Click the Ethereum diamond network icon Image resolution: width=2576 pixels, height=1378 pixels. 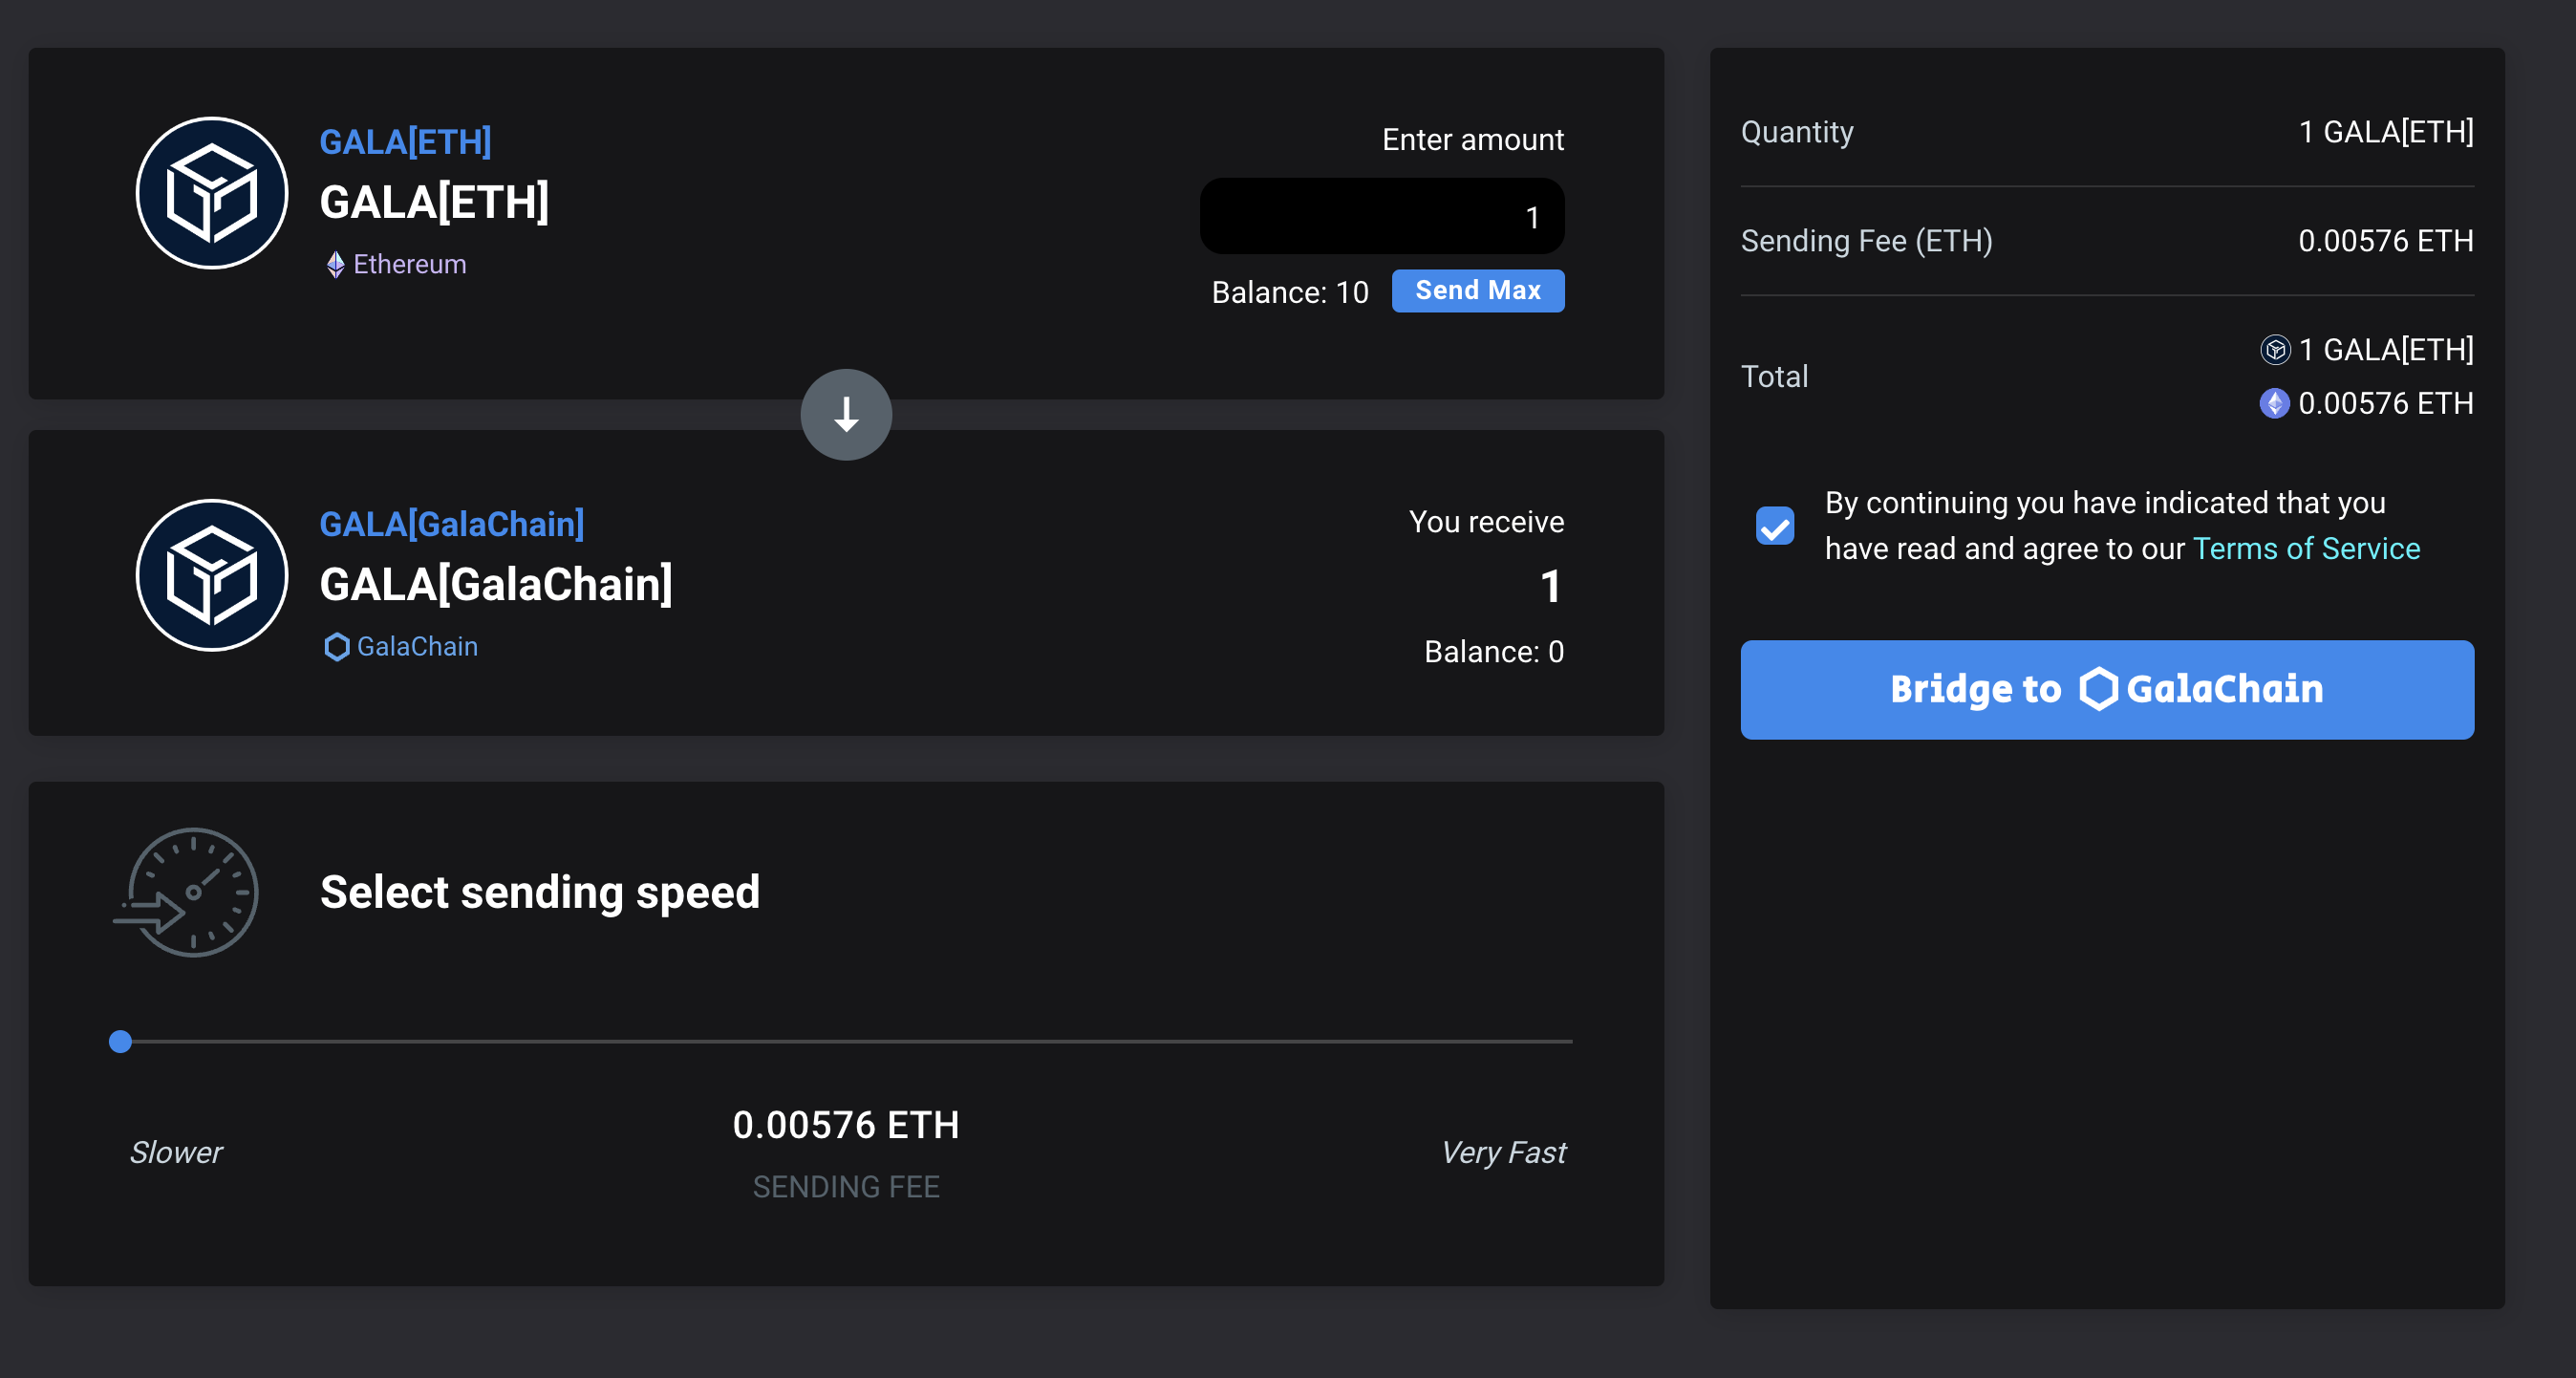coord(335,265)
